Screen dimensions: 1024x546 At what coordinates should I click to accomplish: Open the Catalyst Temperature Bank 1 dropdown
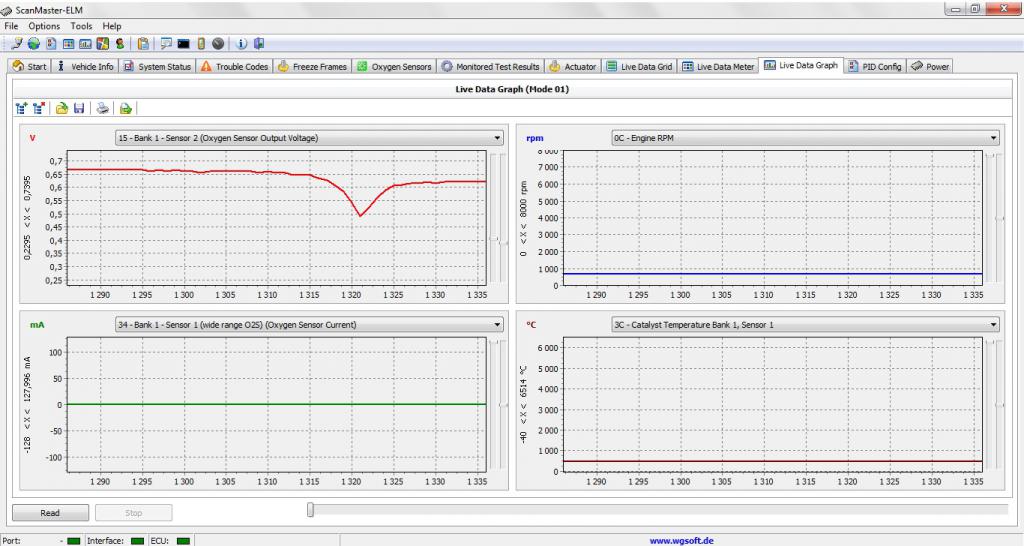[x=993, y=325]
